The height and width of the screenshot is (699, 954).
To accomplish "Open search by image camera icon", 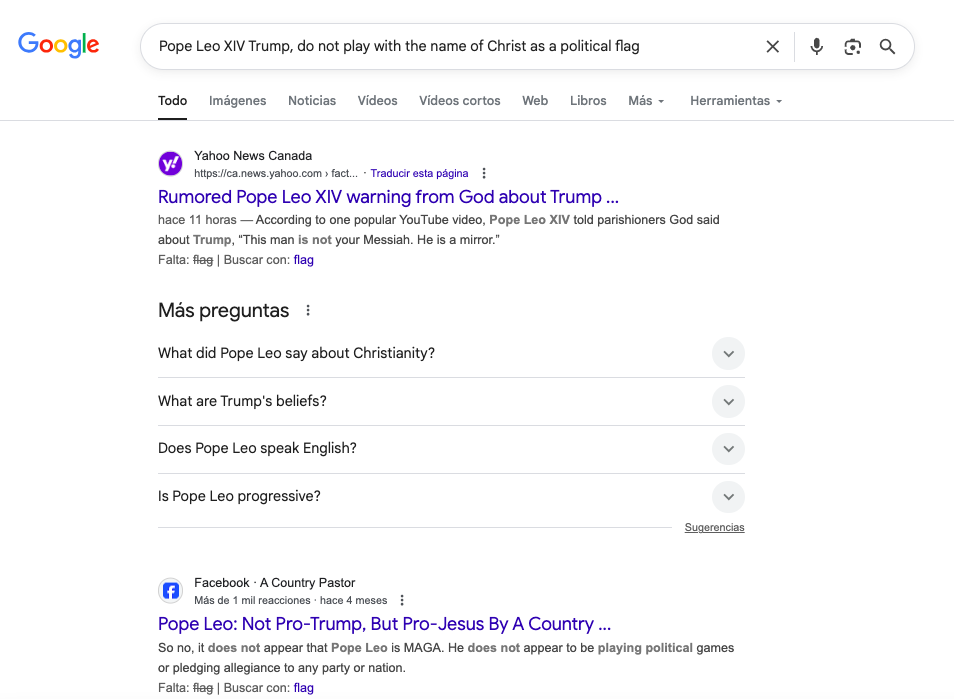I will pos(852,46).
